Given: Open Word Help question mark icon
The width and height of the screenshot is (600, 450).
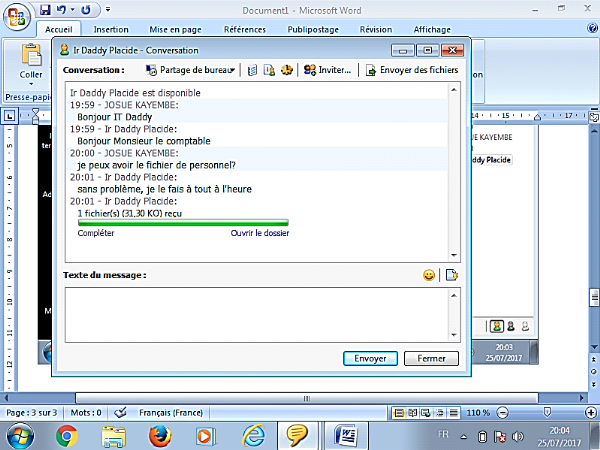Looking at the screenshot, I should pyautogui.click(x=592, y=28).
